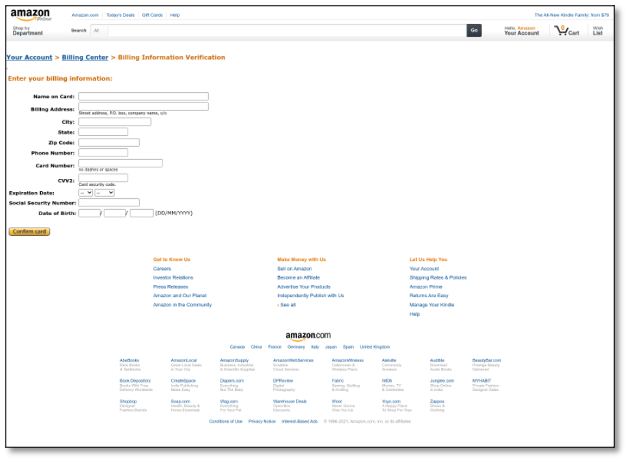Open Become an Affiliate link
This screenshot has width=628, height=460.
point(298,277)
